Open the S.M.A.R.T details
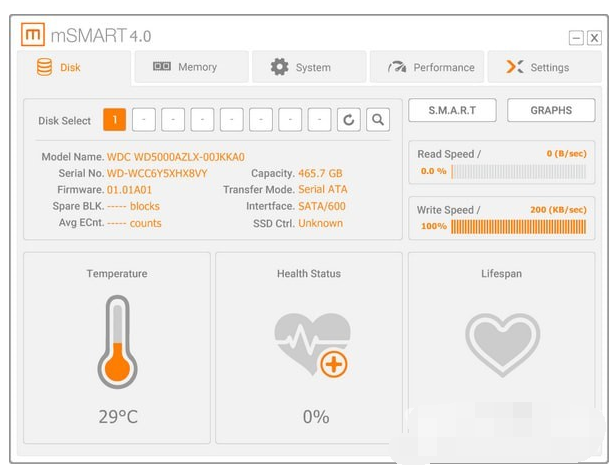This screenshot has width=609, height=469. click(452, 110)
